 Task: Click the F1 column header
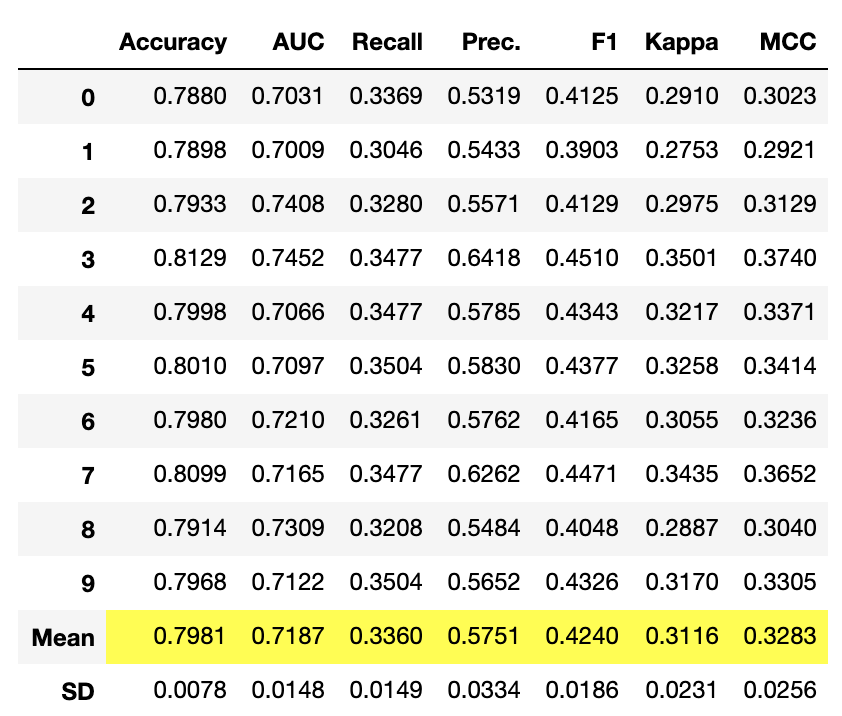tap(604, 42)
